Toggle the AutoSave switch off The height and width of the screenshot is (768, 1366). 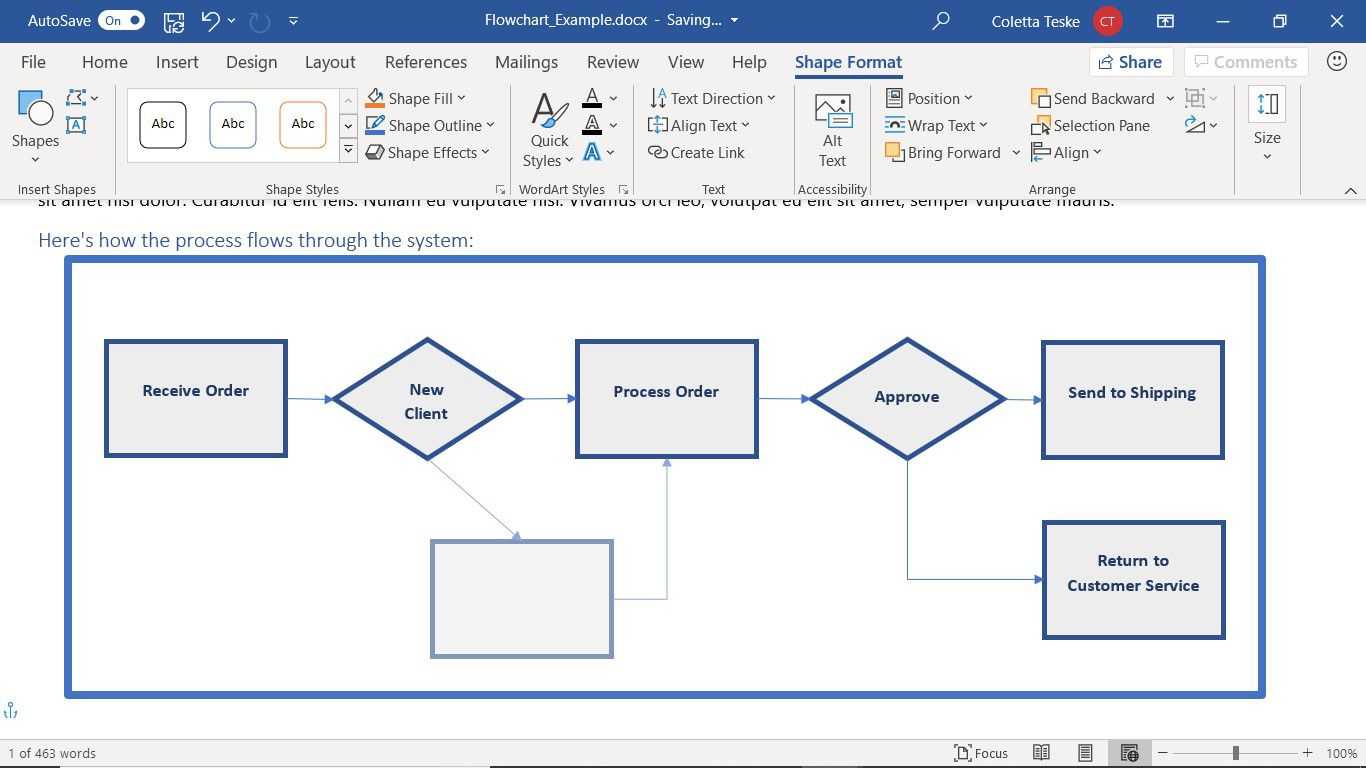pos(122,21)
